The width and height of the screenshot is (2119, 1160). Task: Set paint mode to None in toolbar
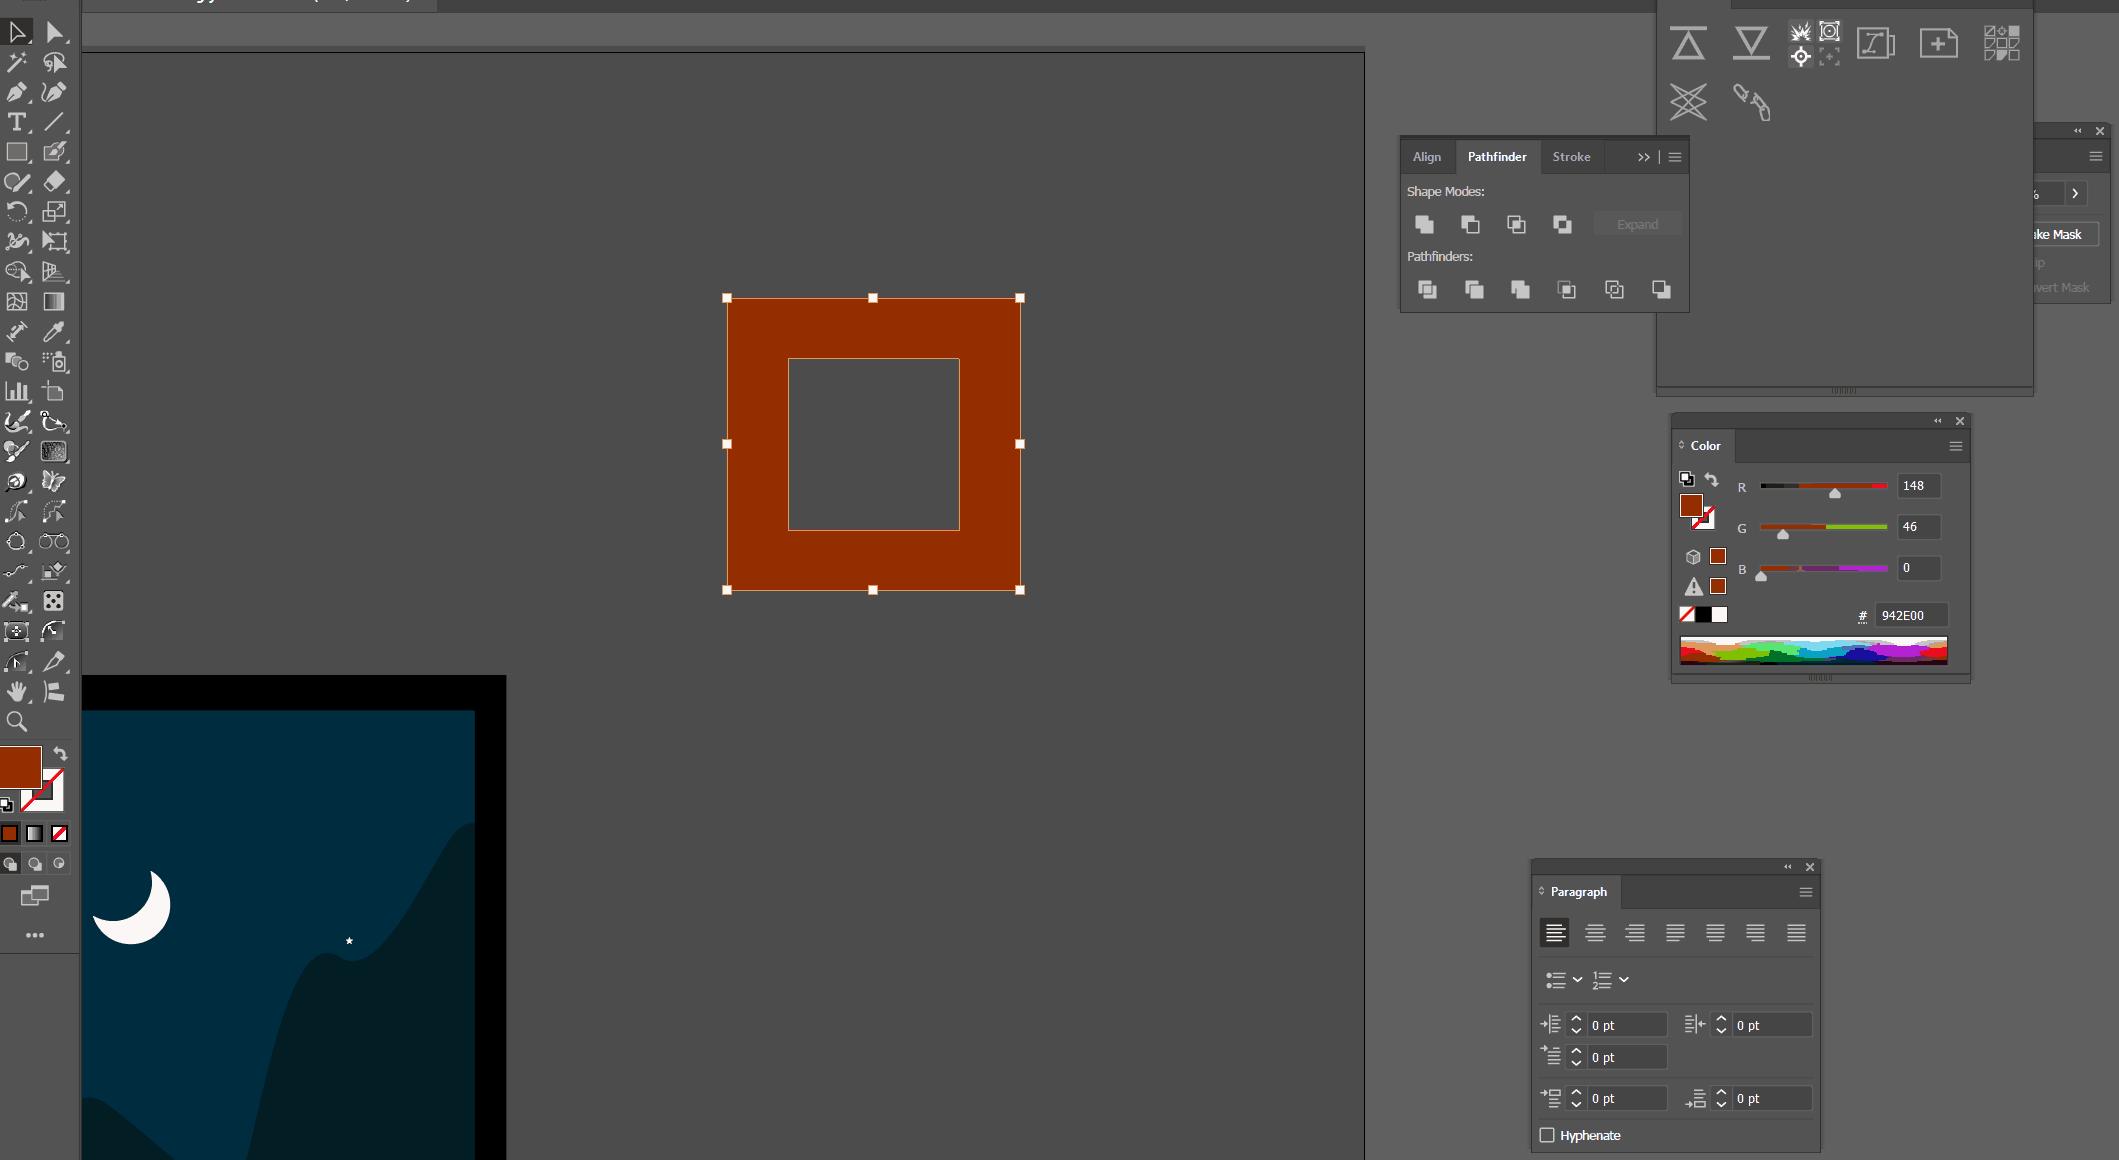(60, 833)
